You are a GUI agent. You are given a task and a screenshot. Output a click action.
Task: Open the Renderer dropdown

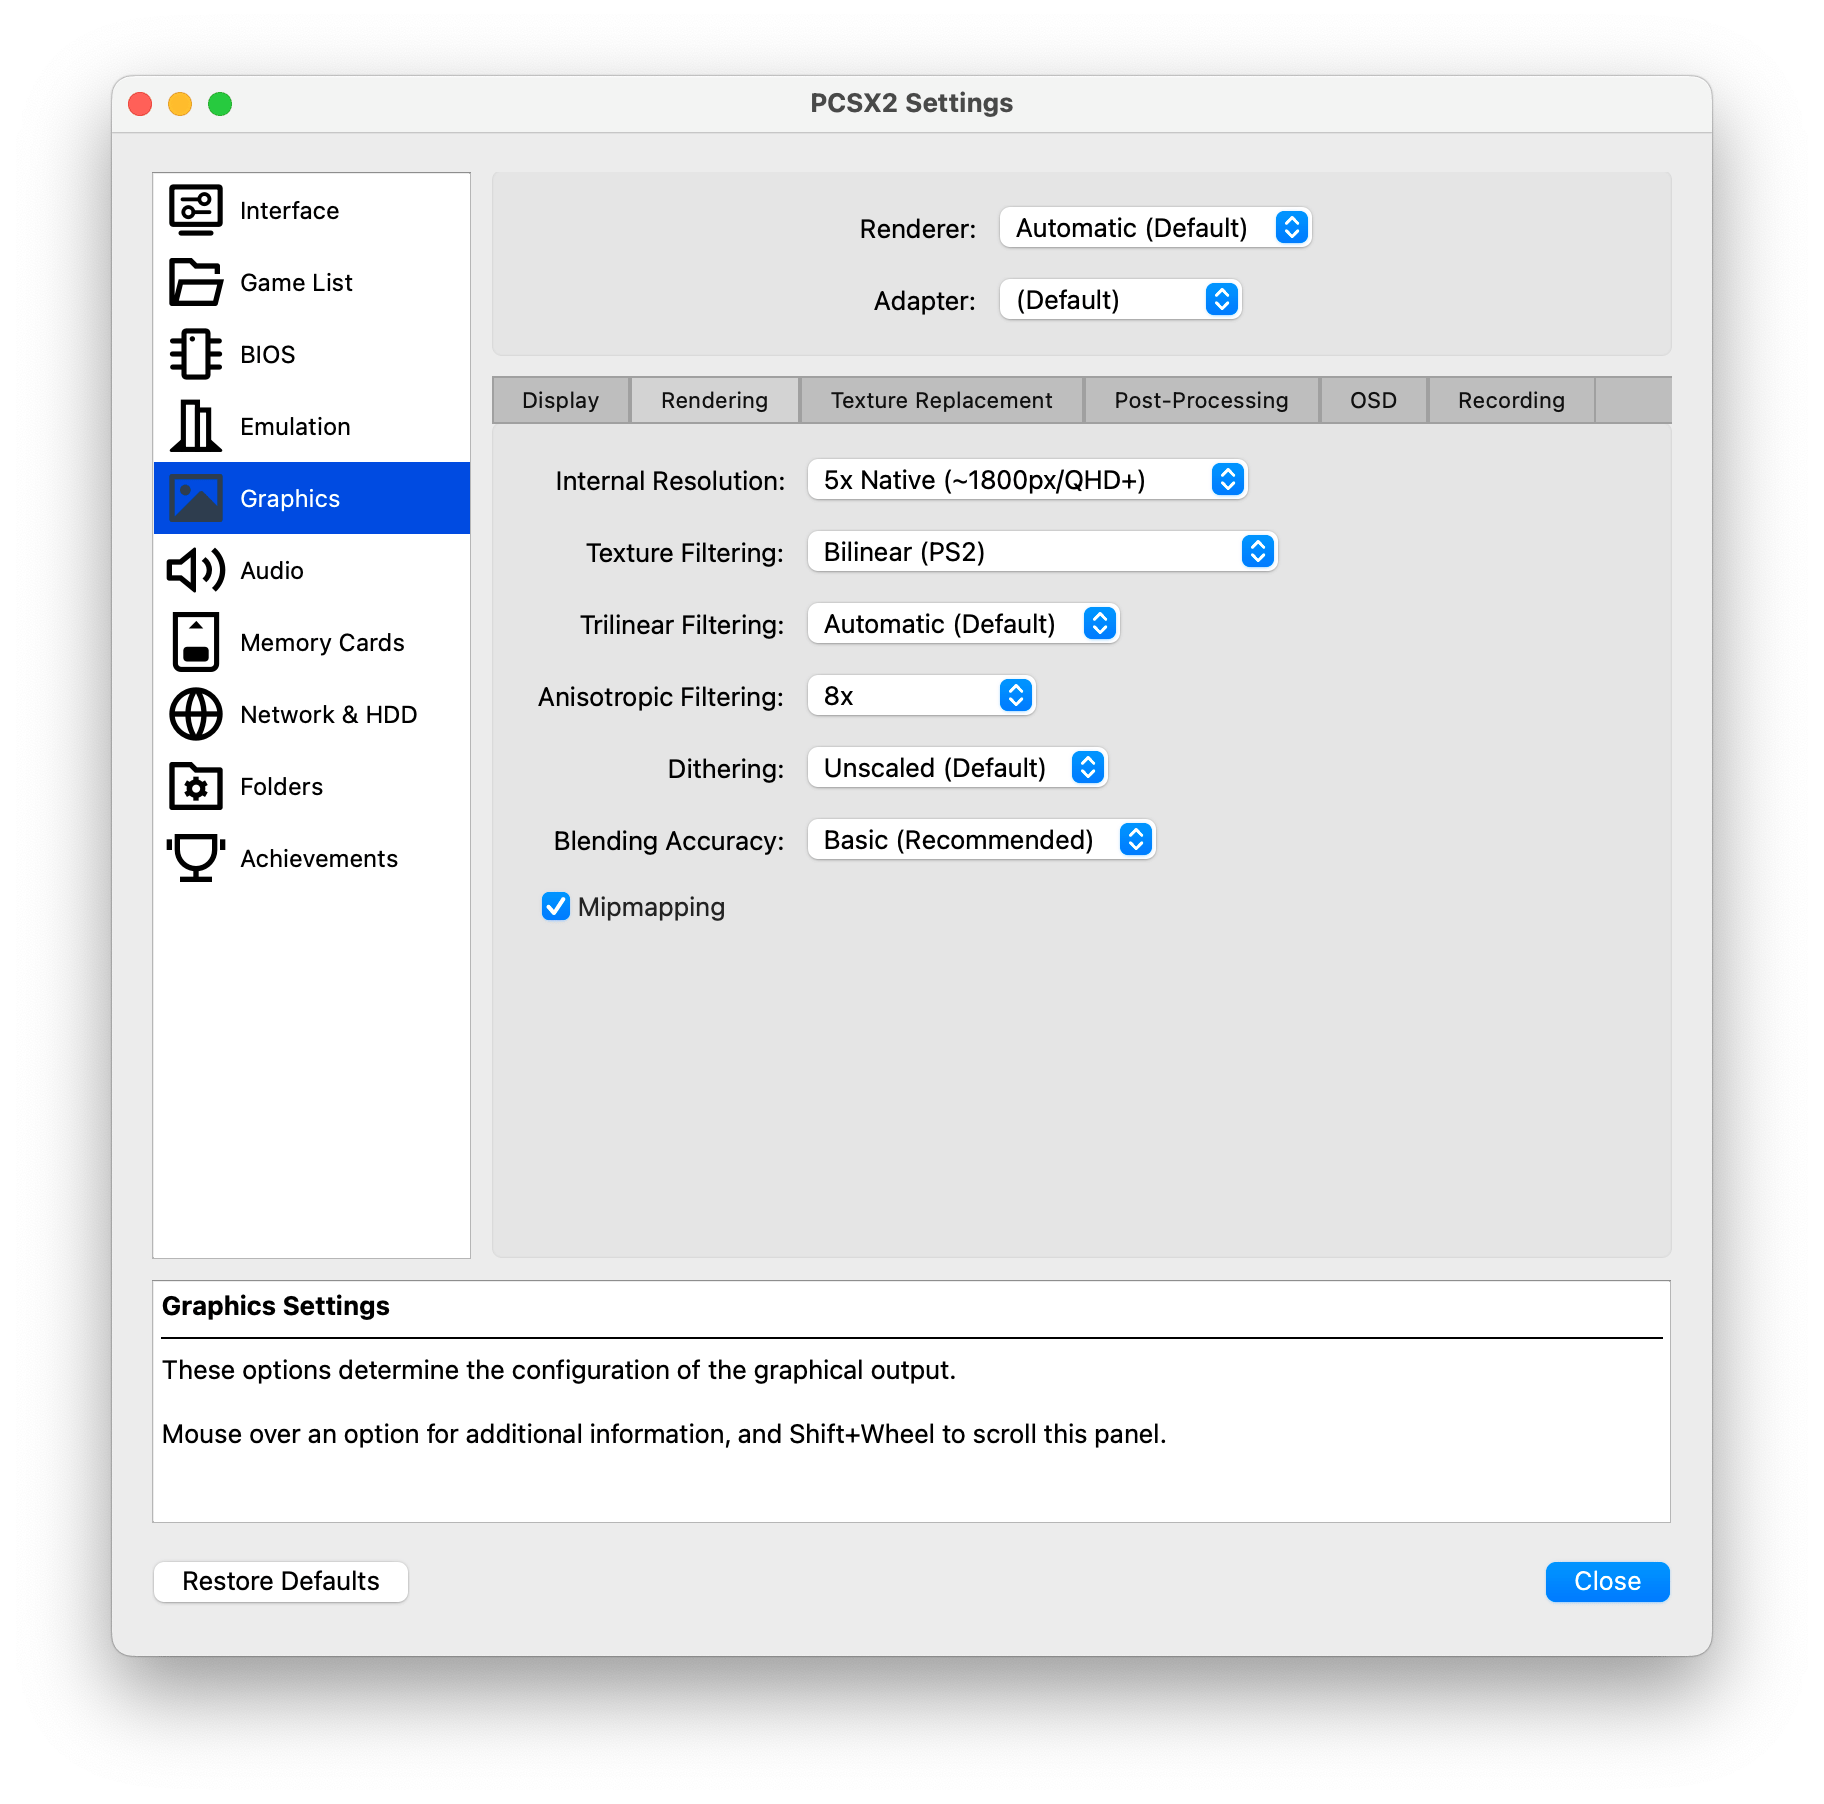(x=1155, y=228)
